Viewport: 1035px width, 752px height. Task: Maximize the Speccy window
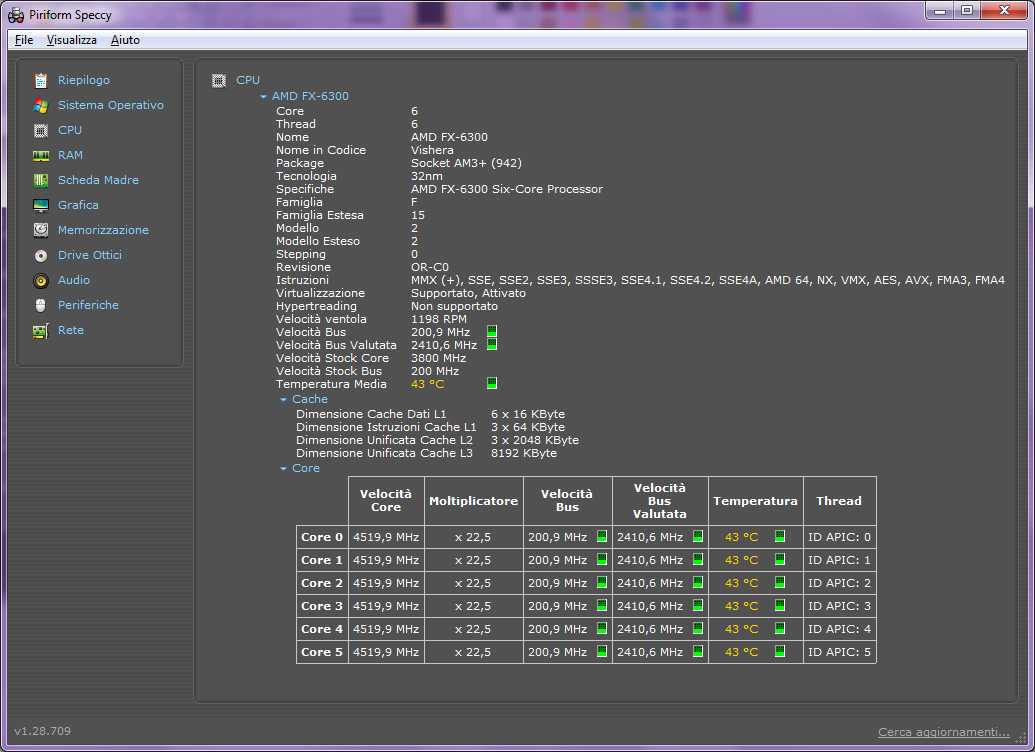967,11
